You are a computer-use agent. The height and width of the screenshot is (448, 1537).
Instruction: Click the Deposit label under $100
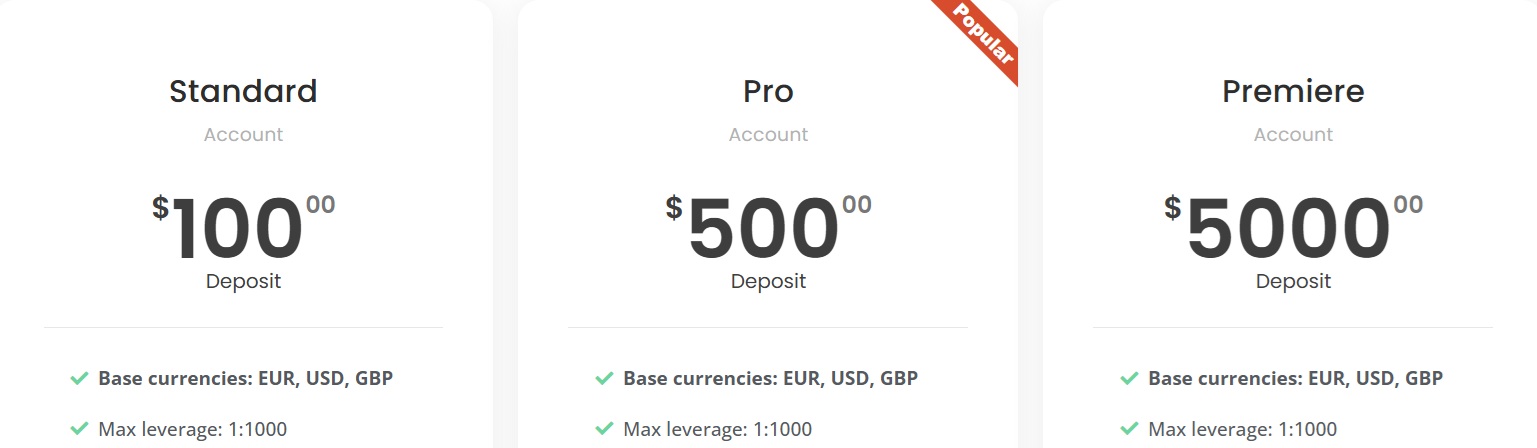pyautogui.click(x=243, y=281)
